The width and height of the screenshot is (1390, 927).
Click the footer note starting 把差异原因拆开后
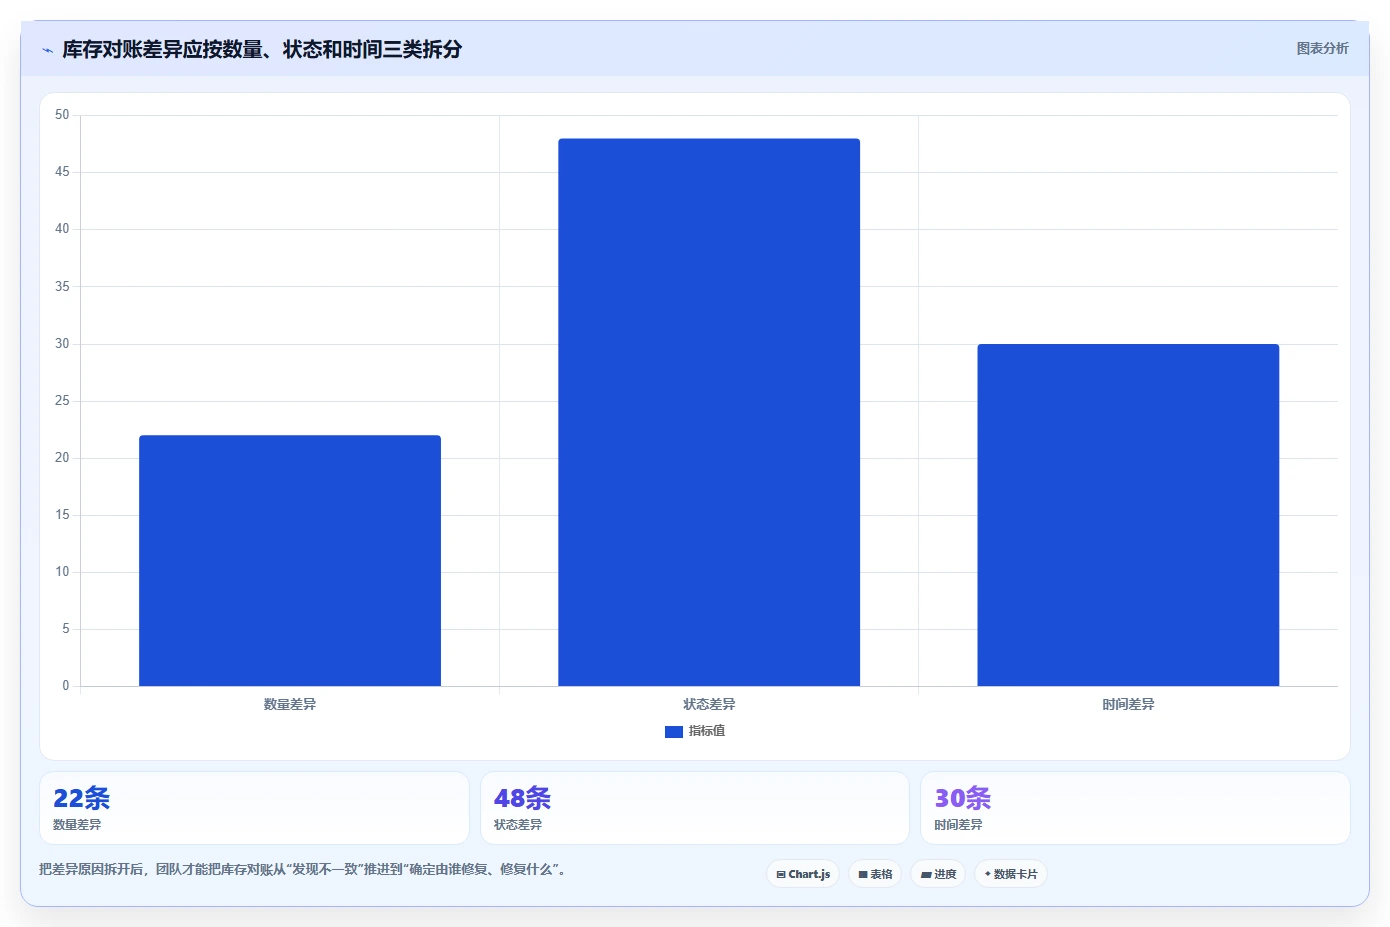click(304, 869)
